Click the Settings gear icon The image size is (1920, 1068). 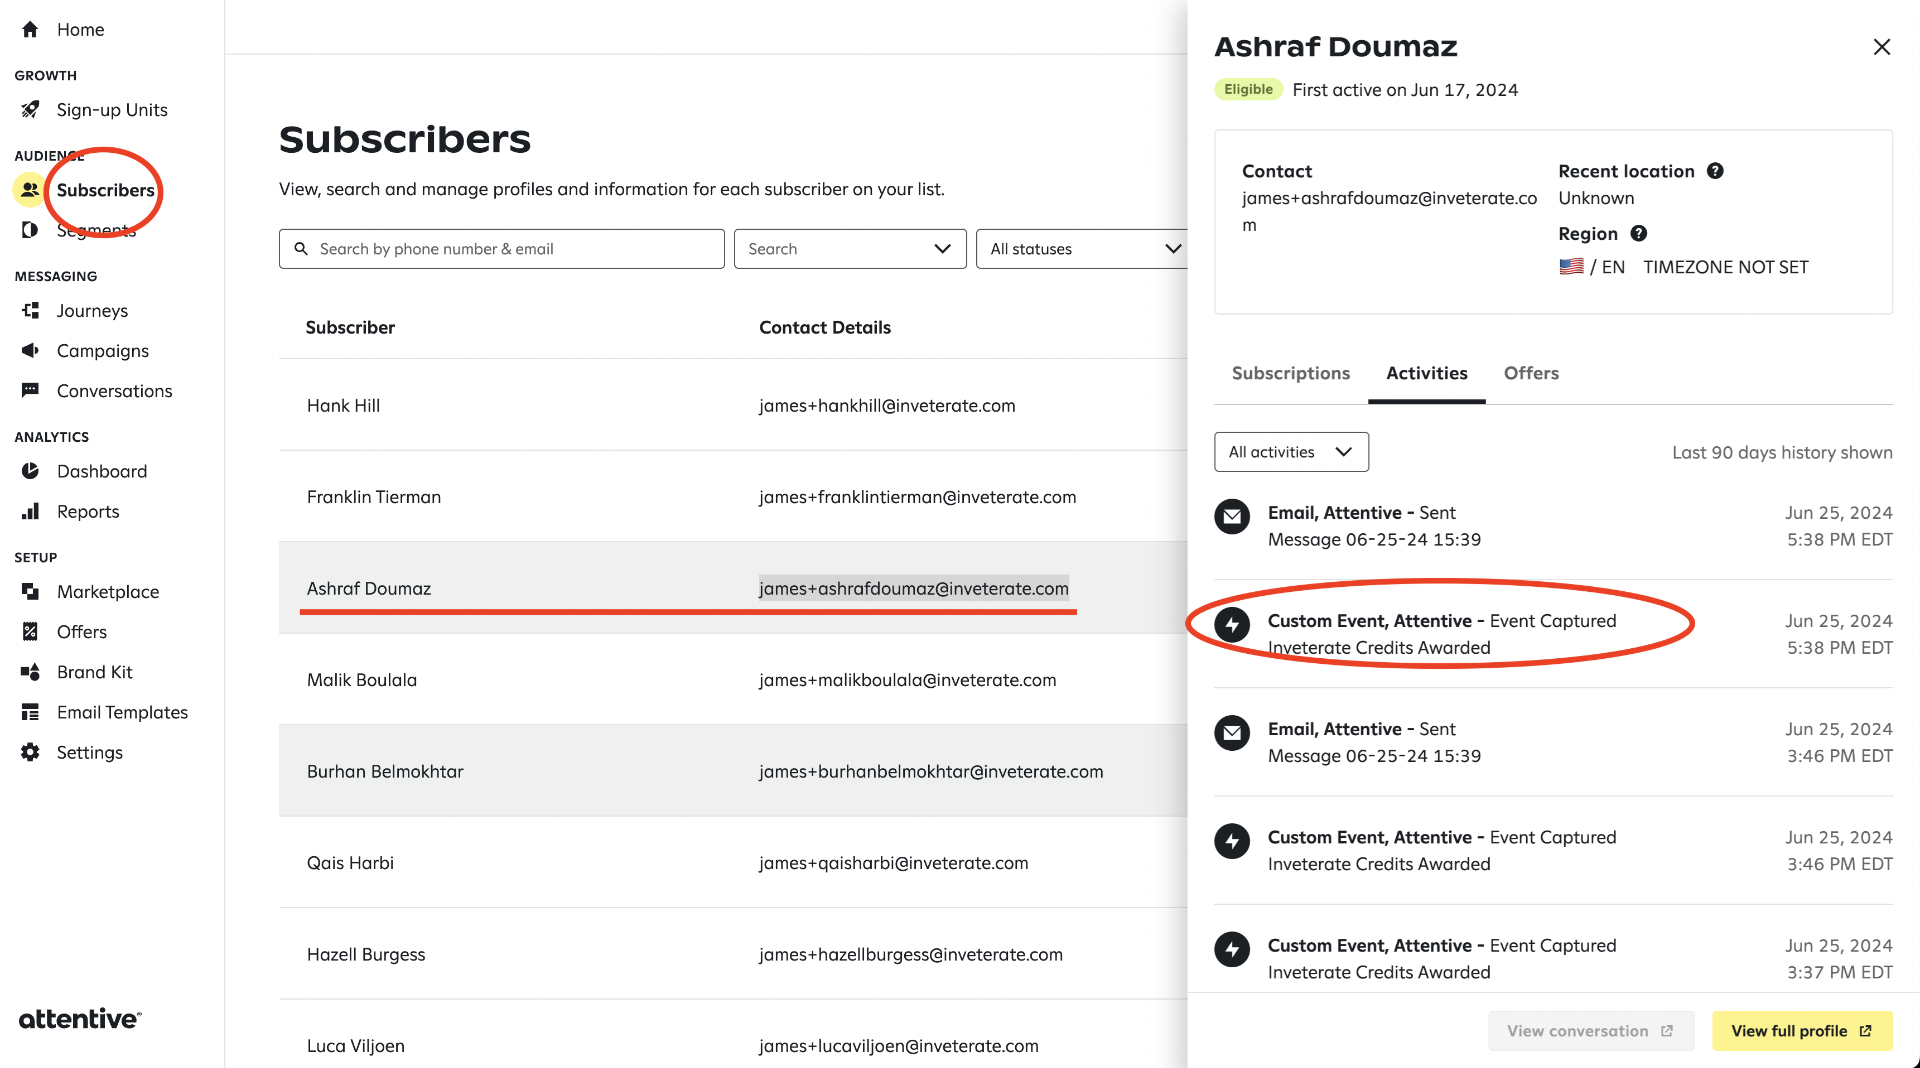[30, 753]
